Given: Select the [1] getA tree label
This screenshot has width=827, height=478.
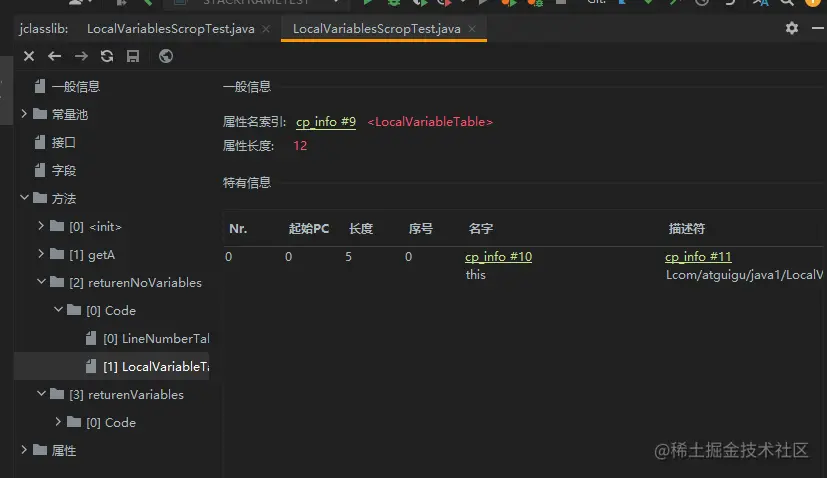Looking at the screenshot, I should (x=92, y=255).
